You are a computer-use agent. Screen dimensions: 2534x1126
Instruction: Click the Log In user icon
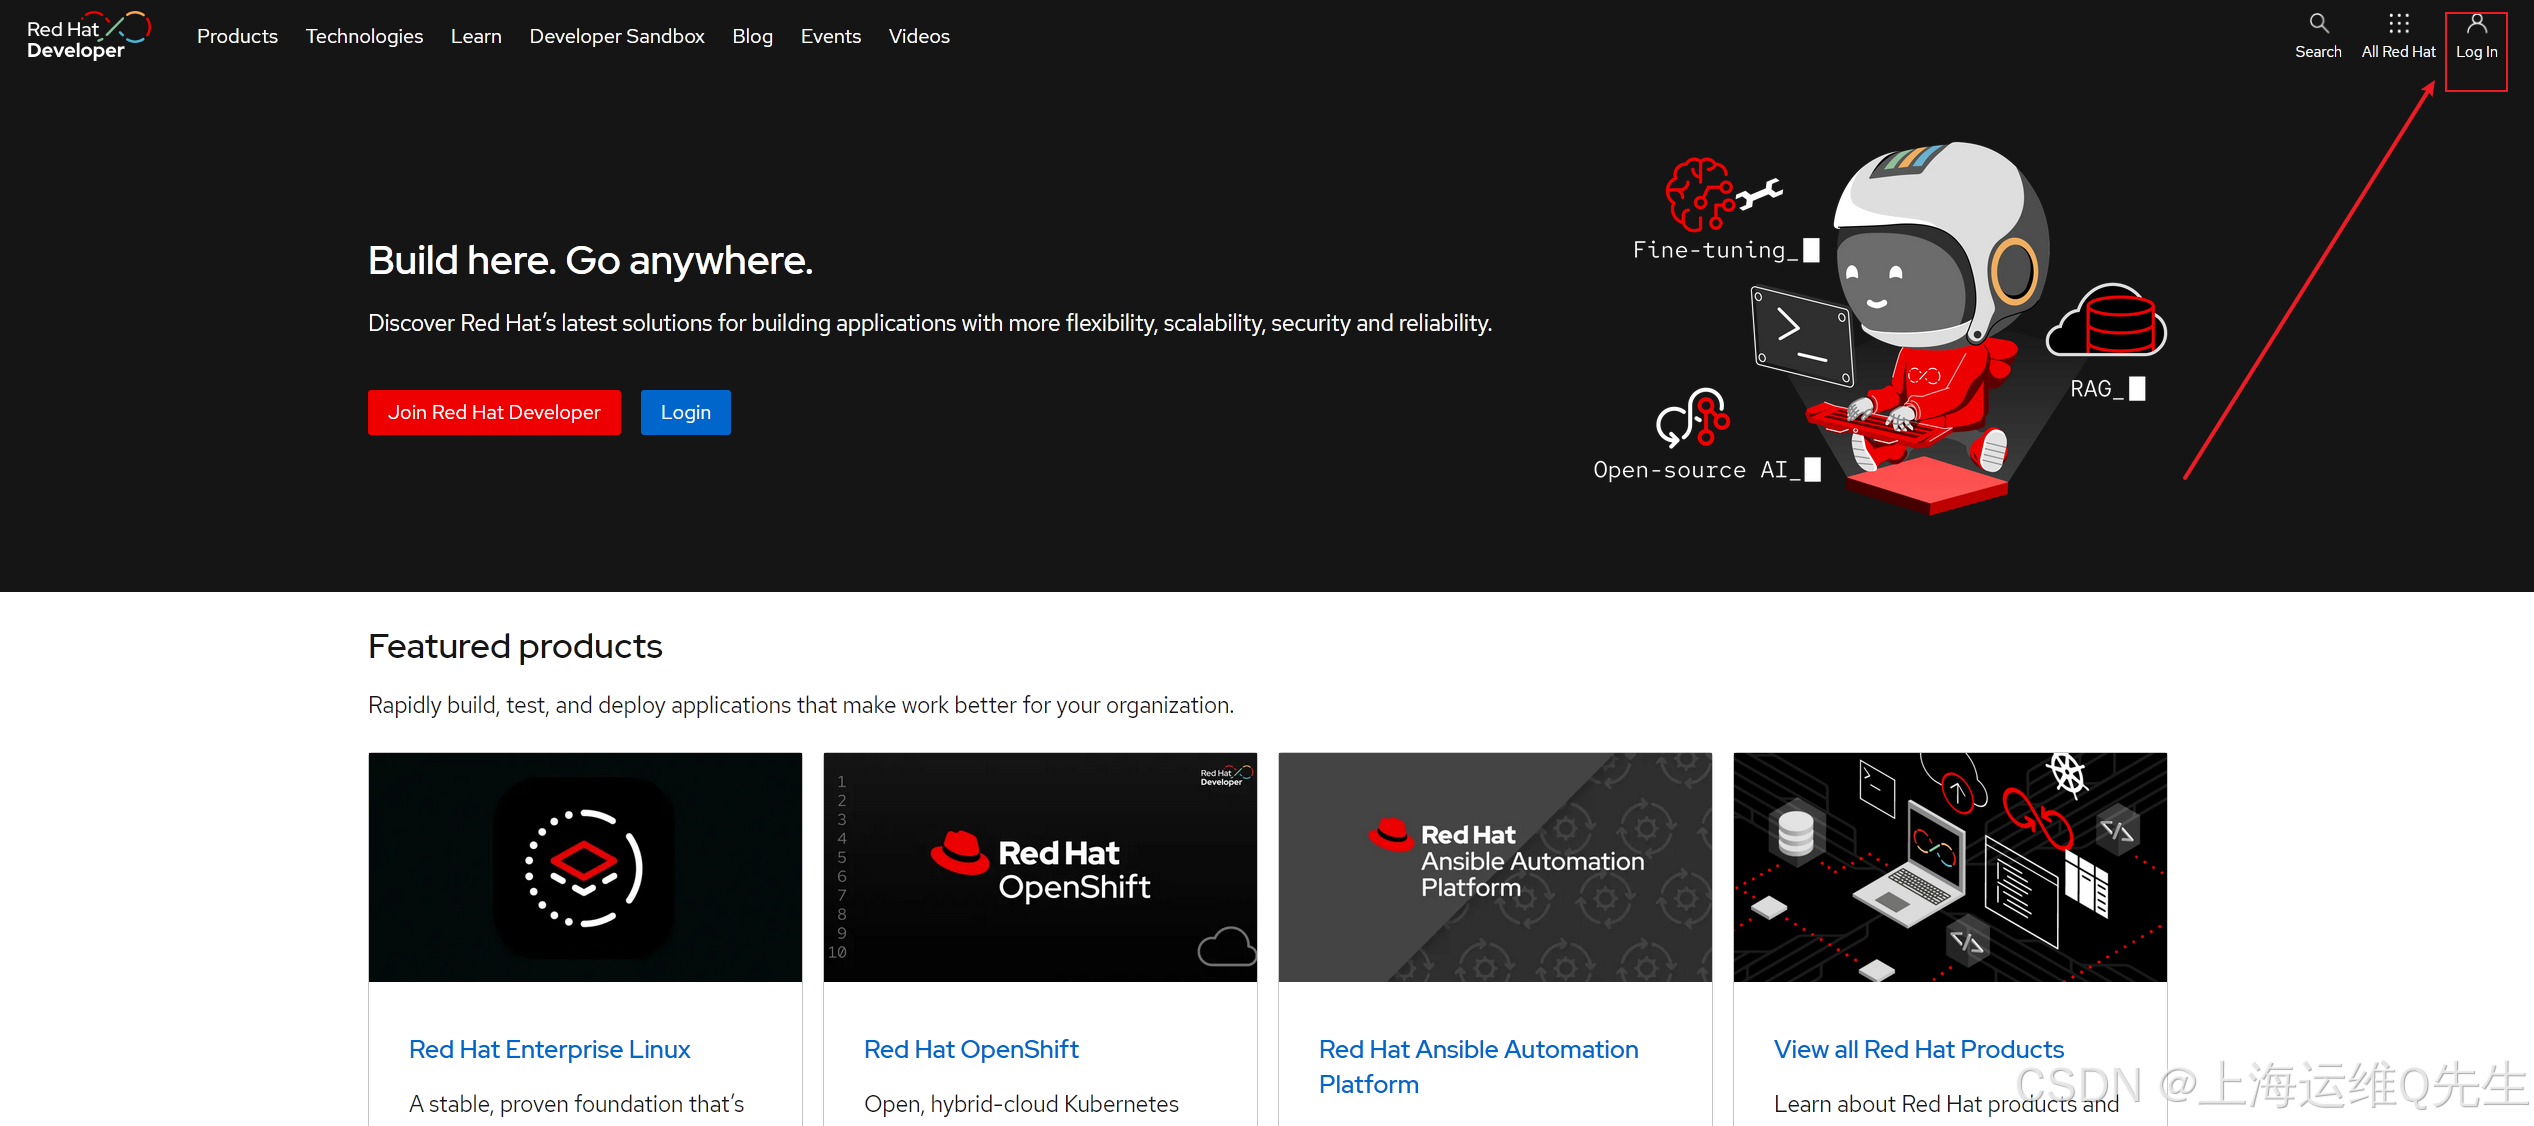[x=2476, y=24]
